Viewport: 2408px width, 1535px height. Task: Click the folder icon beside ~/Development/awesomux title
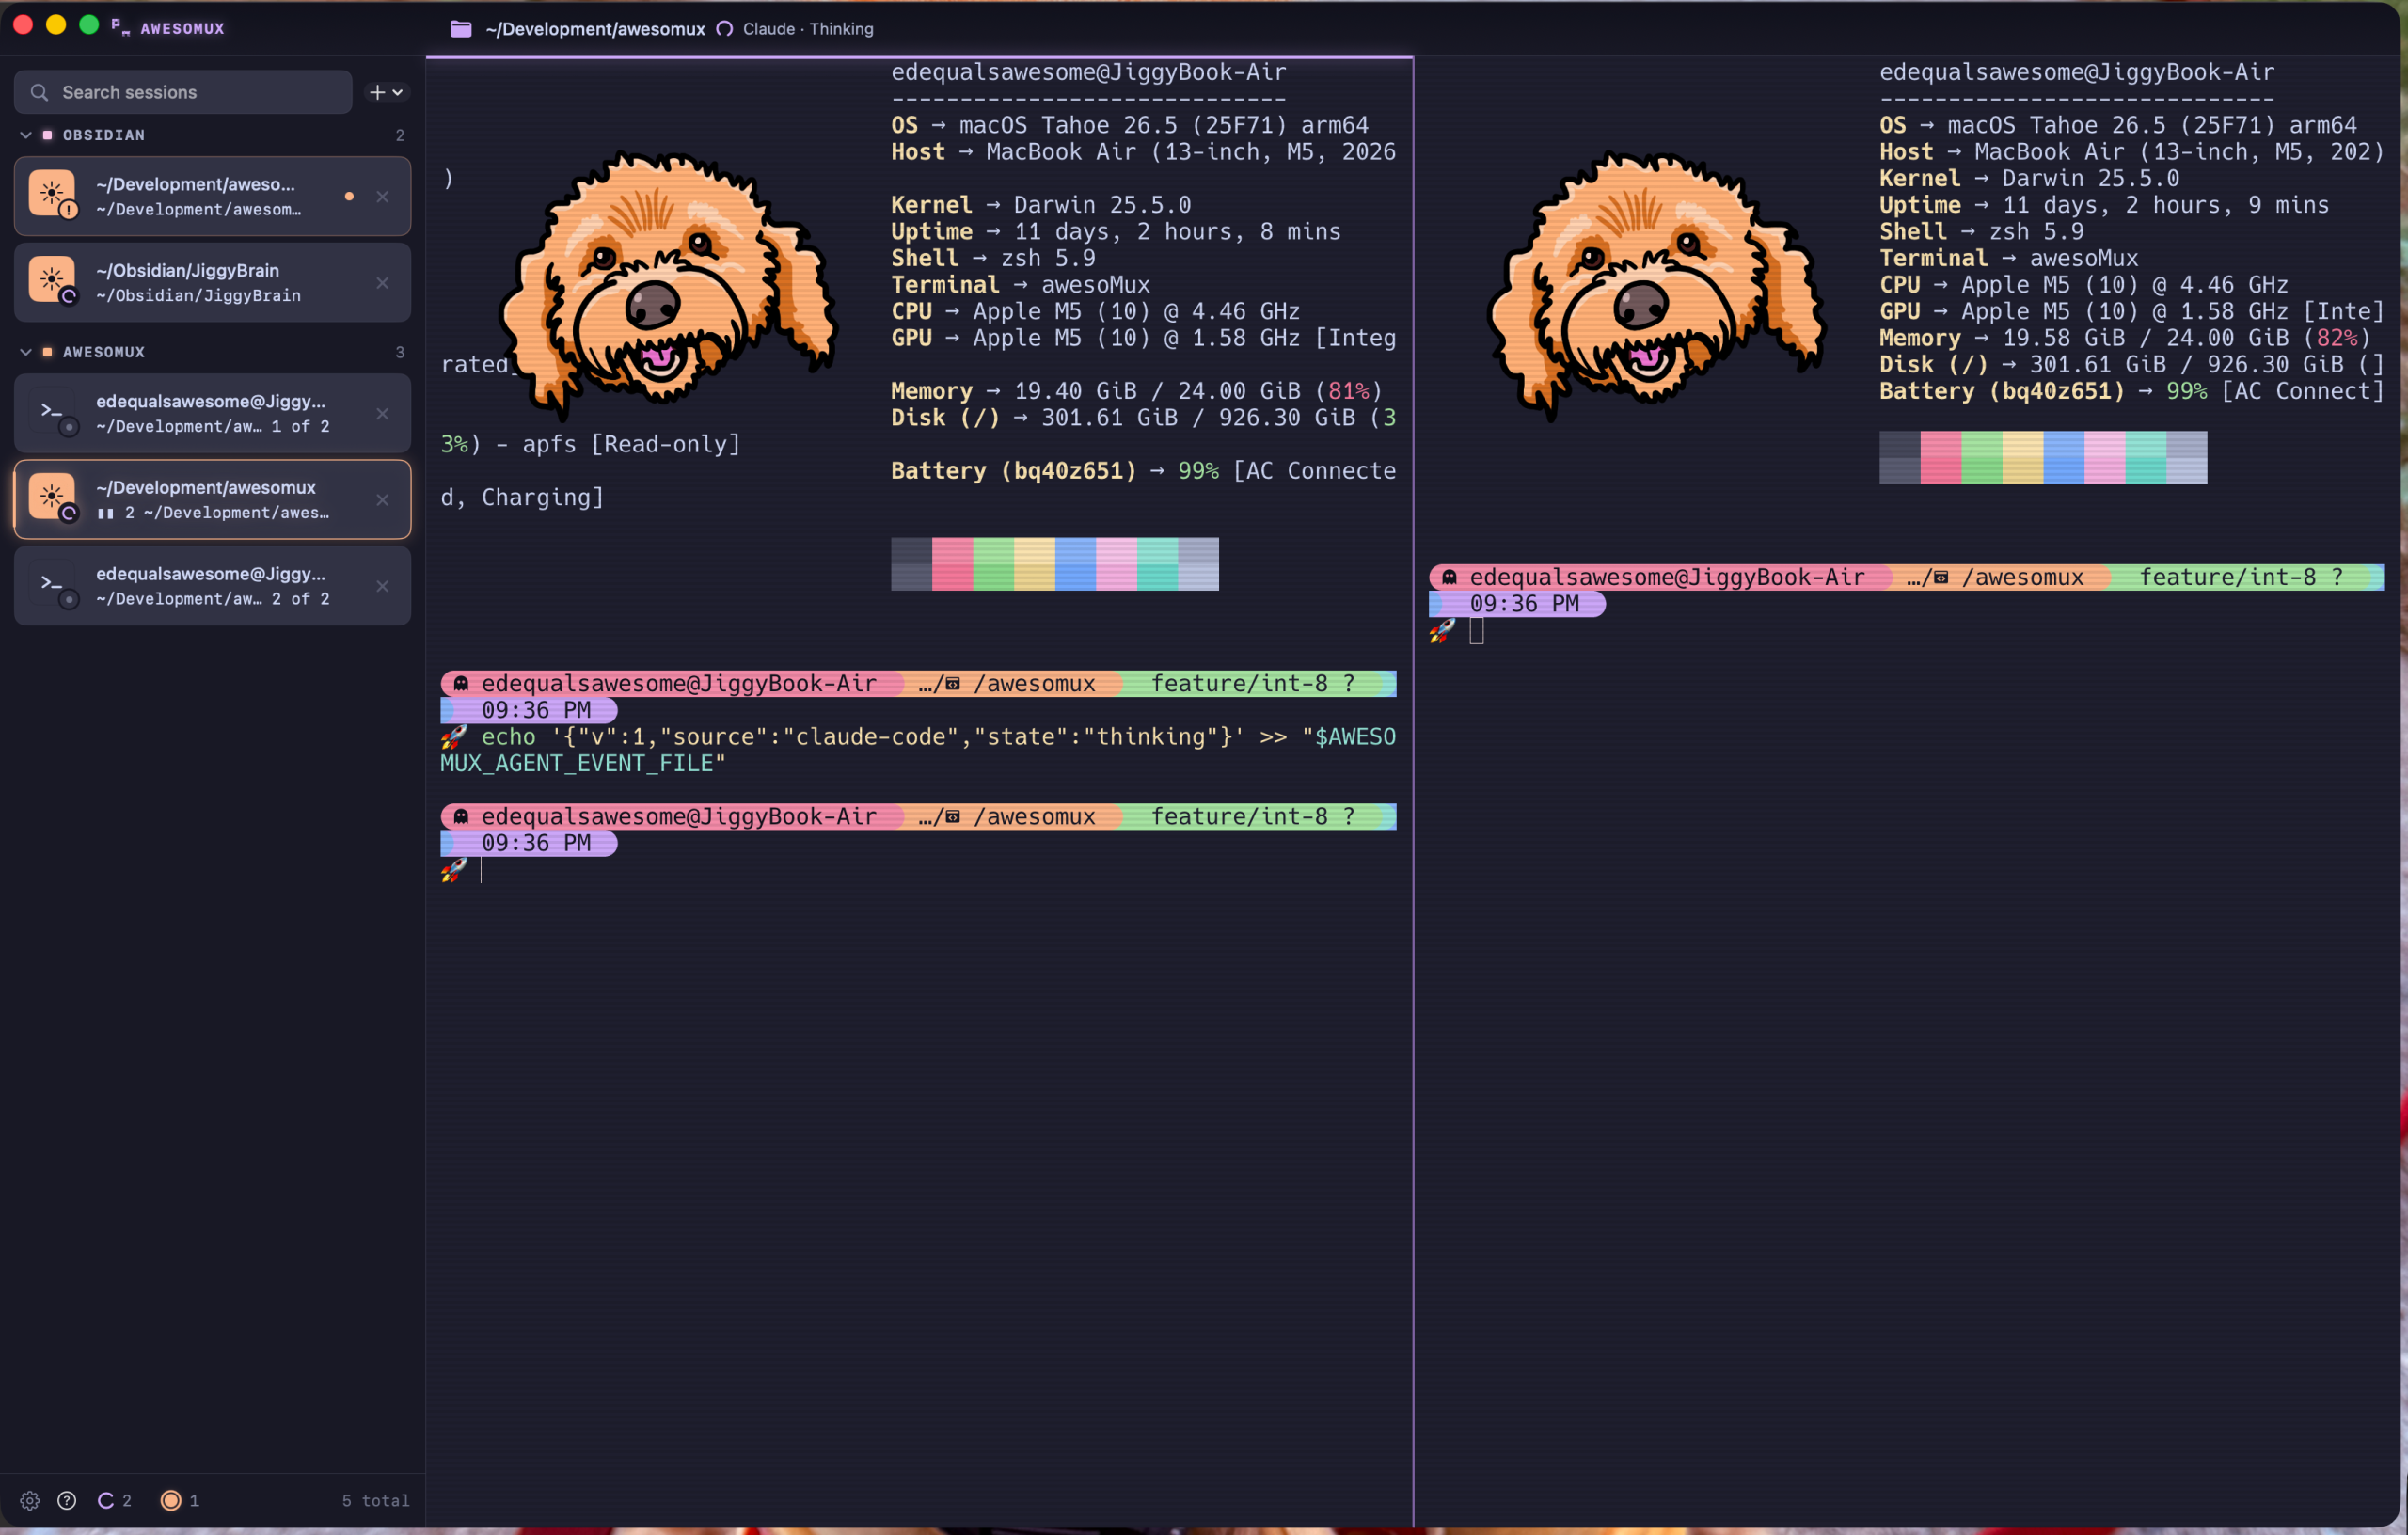click(460, 29)
